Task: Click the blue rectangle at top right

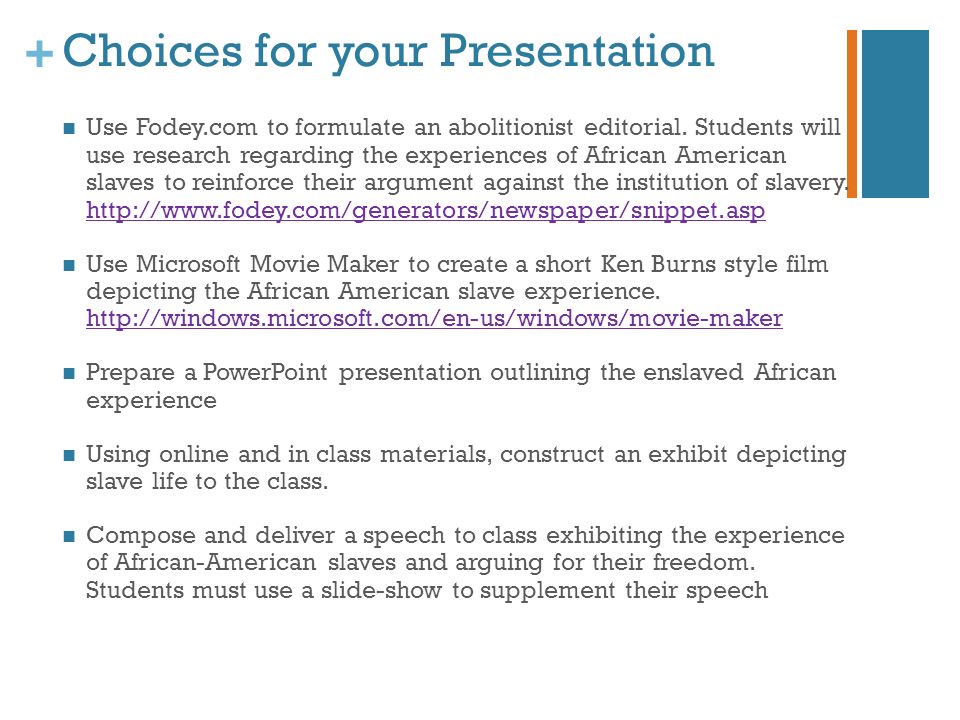Action: click(x=895, y=114)
